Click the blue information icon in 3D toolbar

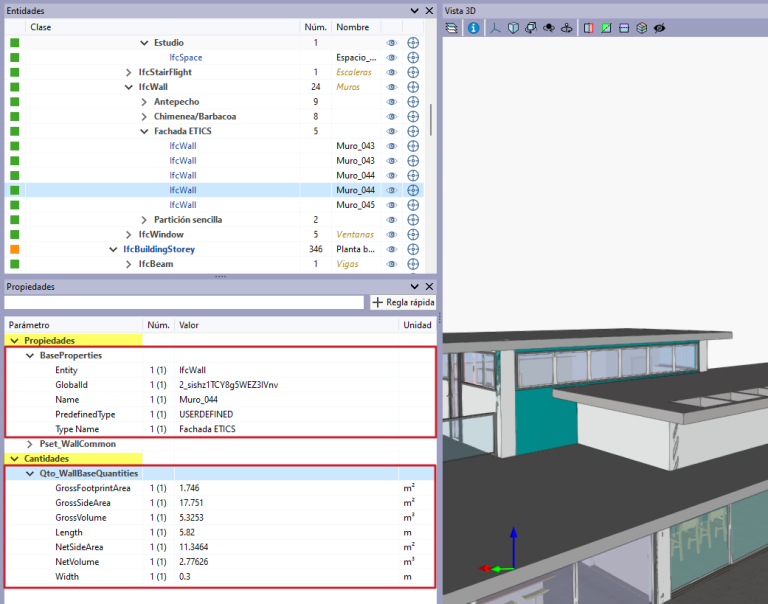point(473,28)
